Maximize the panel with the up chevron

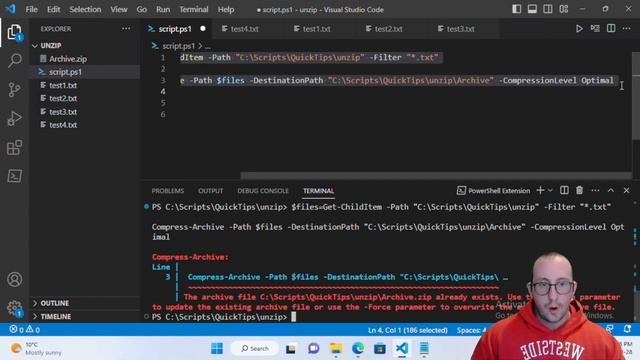point(611,190)
